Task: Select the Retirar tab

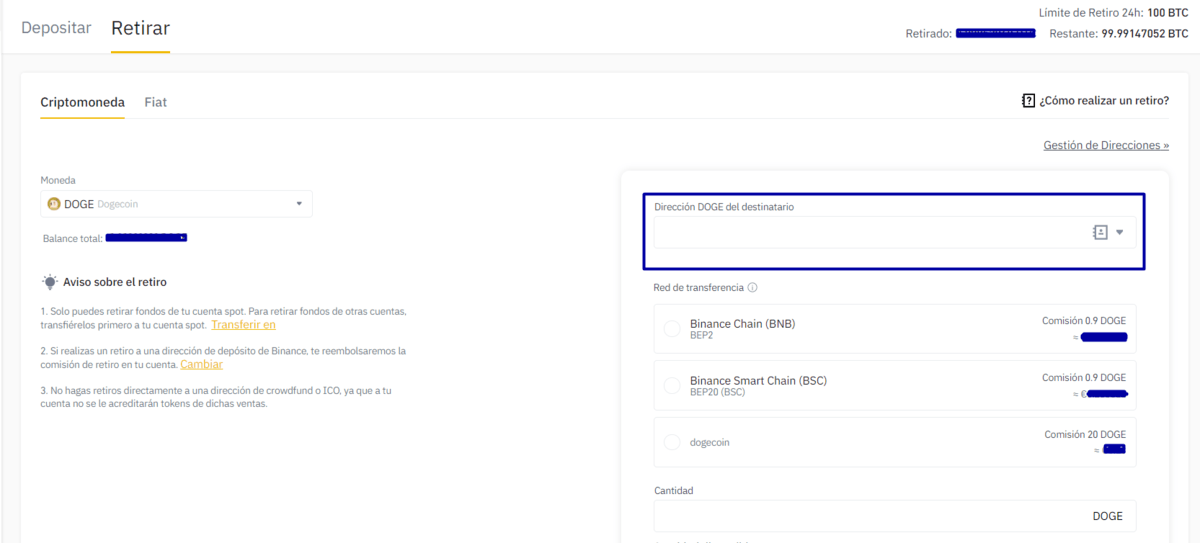Action: [140, 28]
